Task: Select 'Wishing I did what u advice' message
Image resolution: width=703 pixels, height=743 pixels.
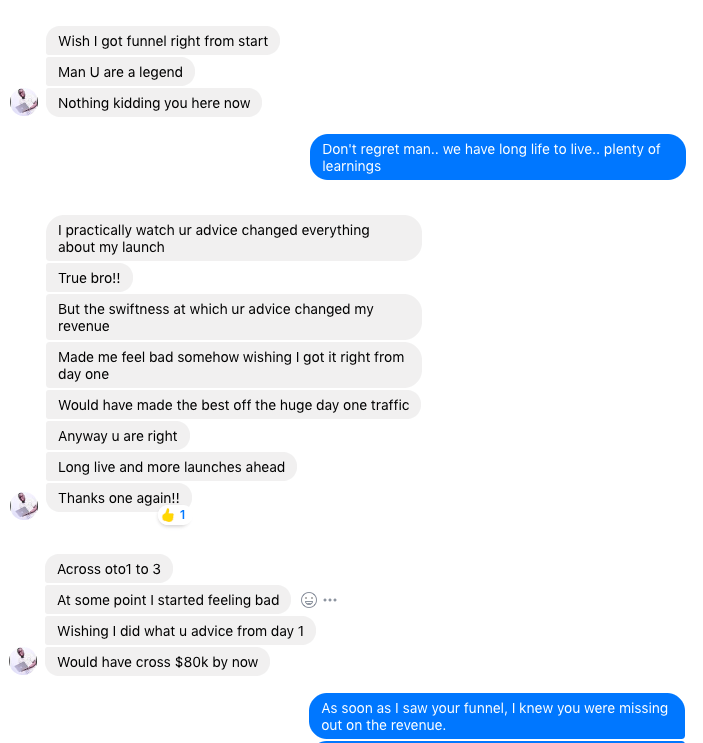Action: click(x=180, y=631)
